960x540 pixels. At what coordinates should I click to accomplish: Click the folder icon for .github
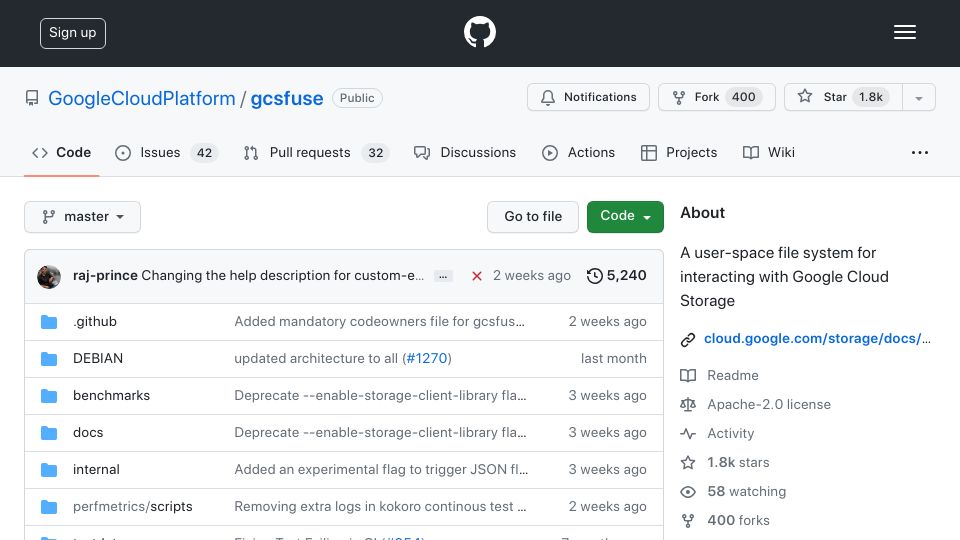[49, 322]
